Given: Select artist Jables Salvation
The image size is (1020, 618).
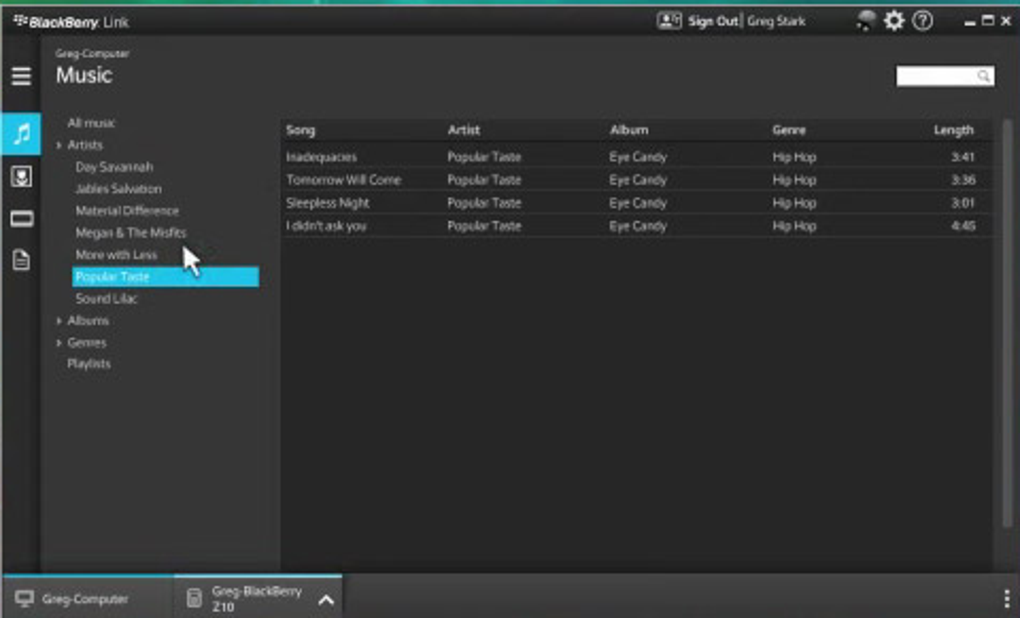Looking at the screenshot, I should coord(118,189).
